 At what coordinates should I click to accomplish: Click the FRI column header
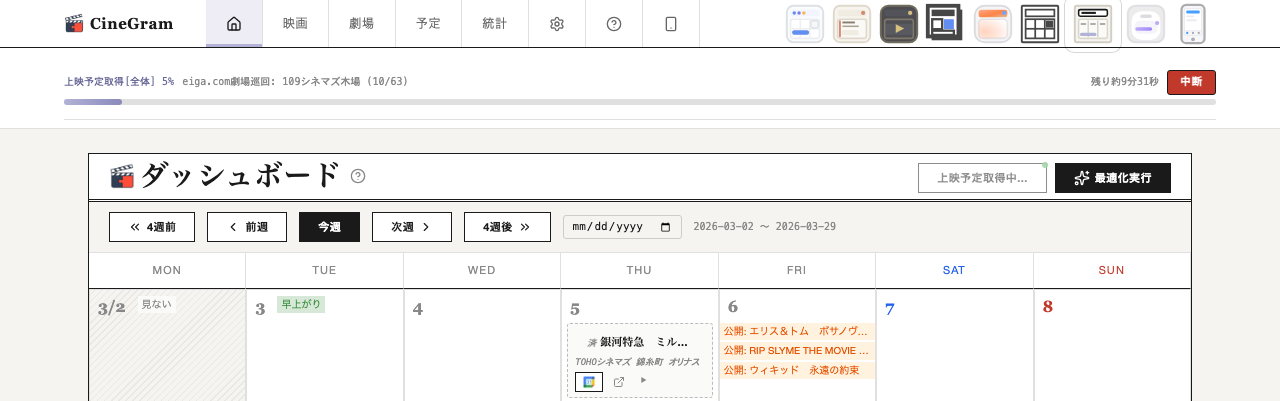(797, 271)
